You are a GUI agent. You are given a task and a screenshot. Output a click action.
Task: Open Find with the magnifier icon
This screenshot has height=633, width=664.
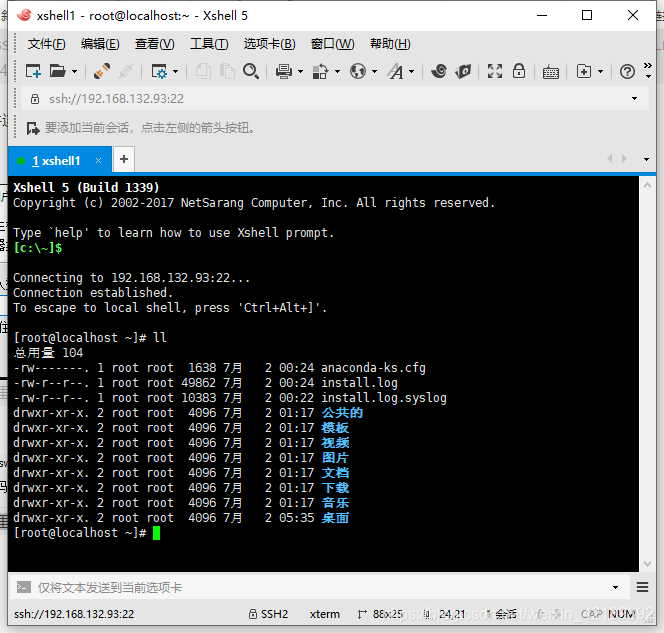(251, 71)
